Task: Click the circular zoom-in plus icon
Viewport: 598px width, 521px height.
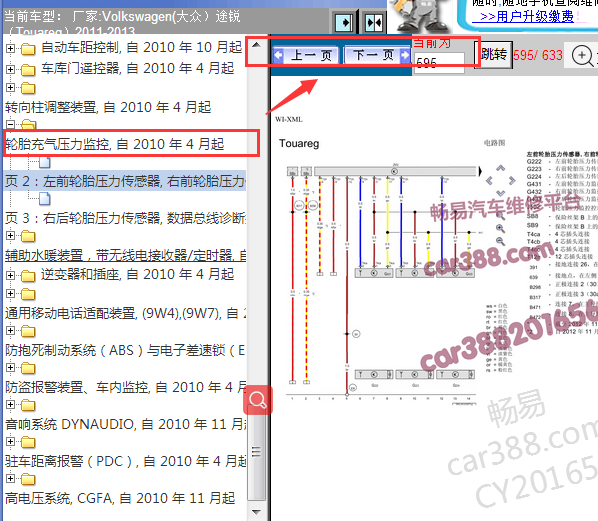Action: click(582, 55)
